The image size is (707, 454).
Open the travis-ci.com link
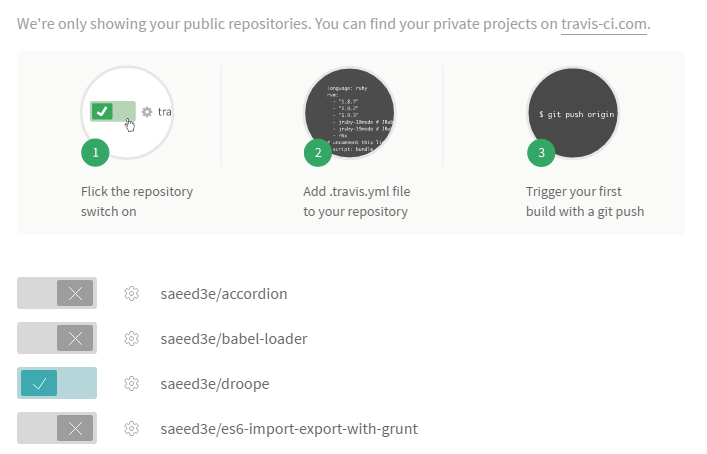click(x=604, y=22)
